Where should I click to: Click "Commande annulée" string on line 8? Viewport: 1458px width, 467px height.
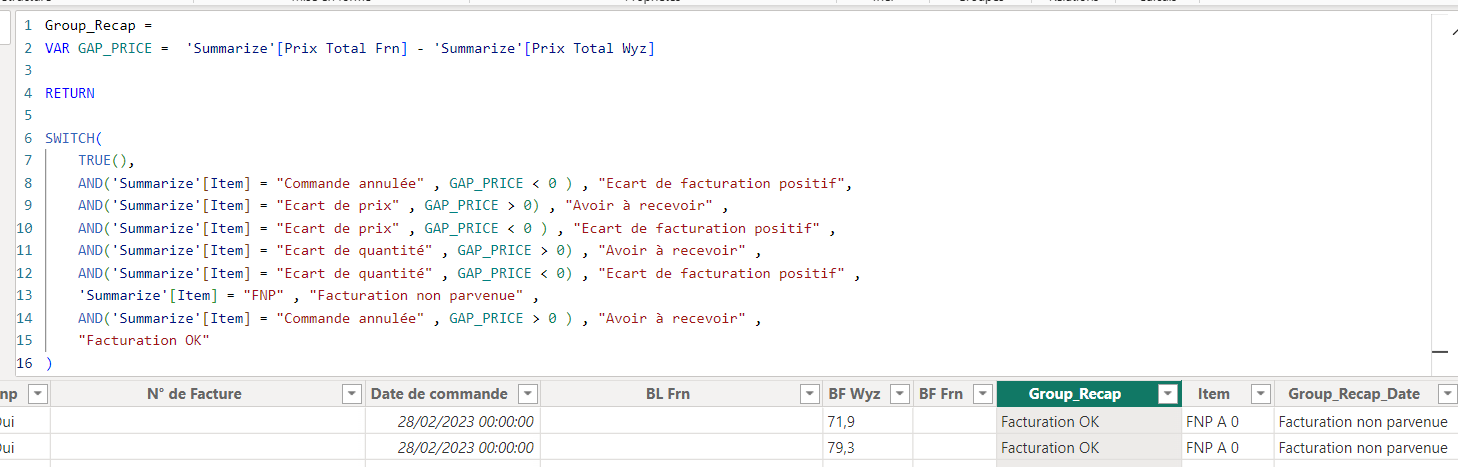(x=350, y=183)
